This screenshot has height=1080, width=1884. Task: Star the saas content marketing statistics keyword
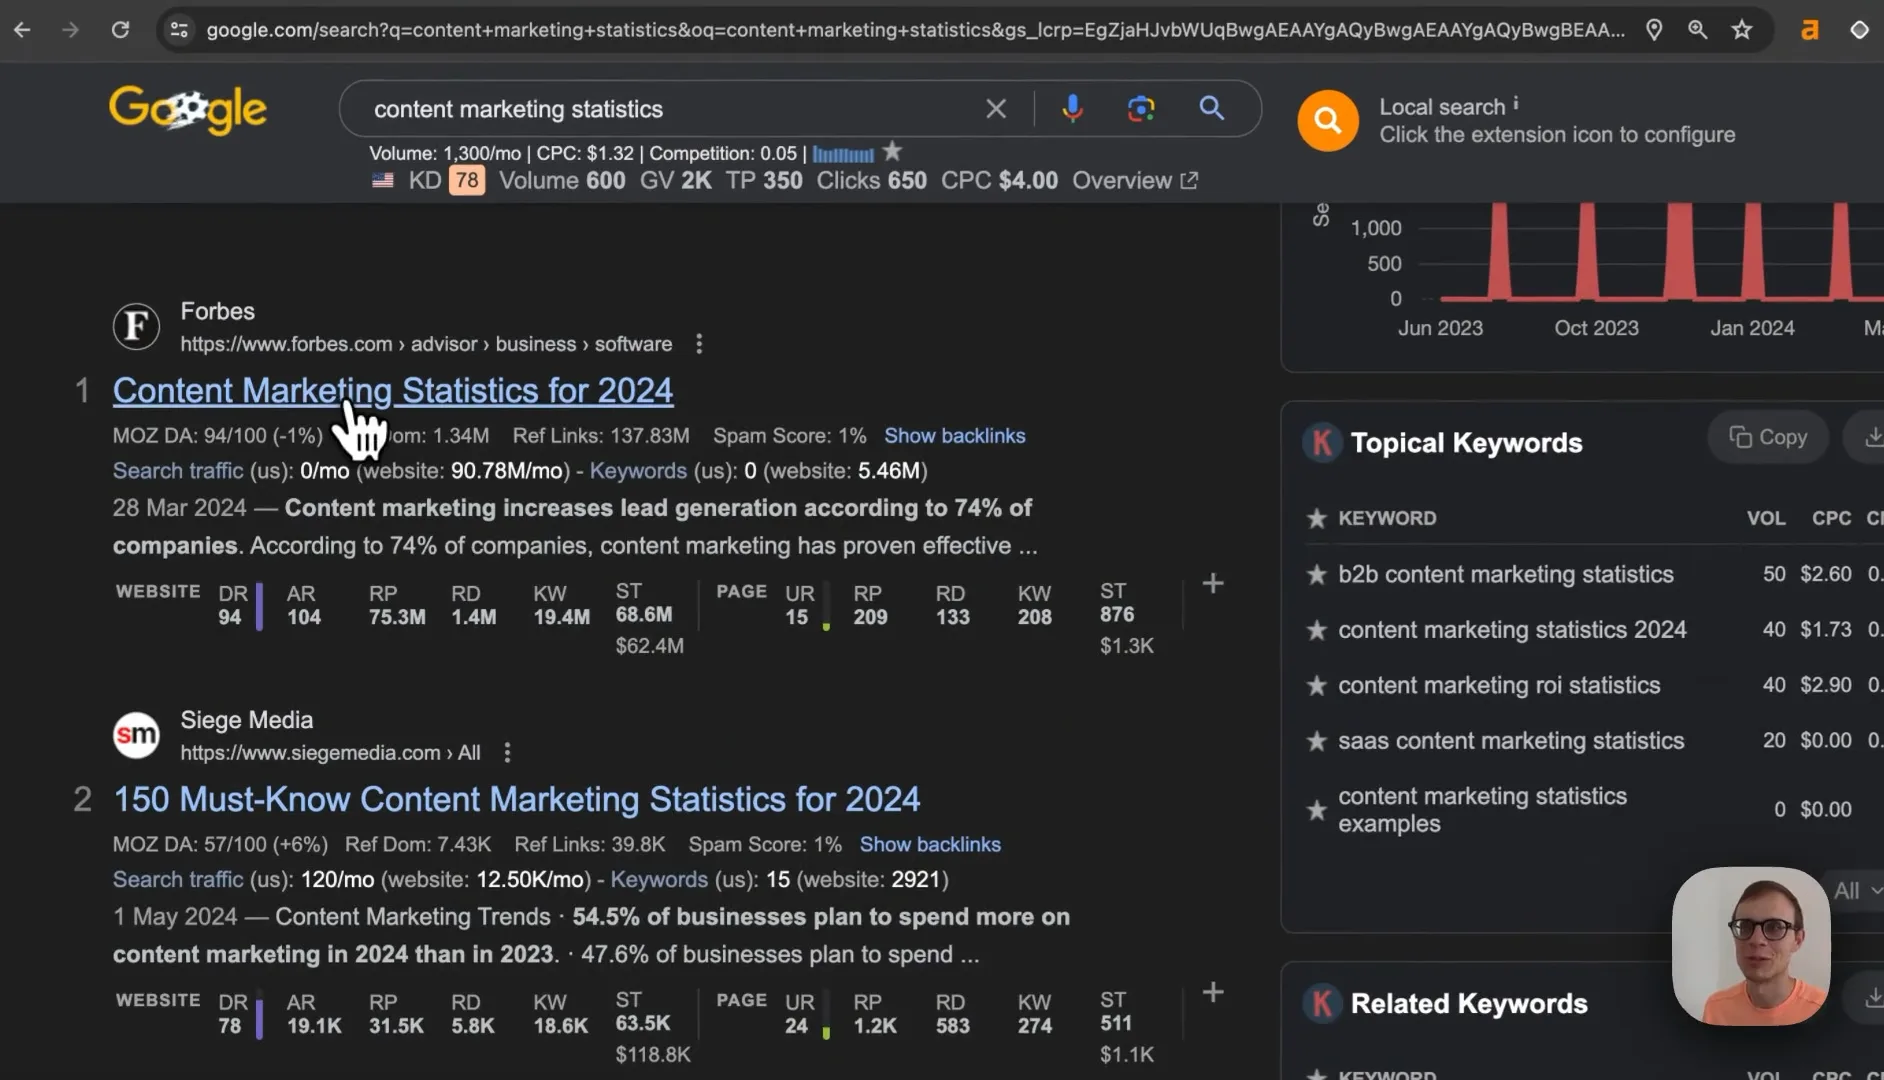coord(1317,741)
